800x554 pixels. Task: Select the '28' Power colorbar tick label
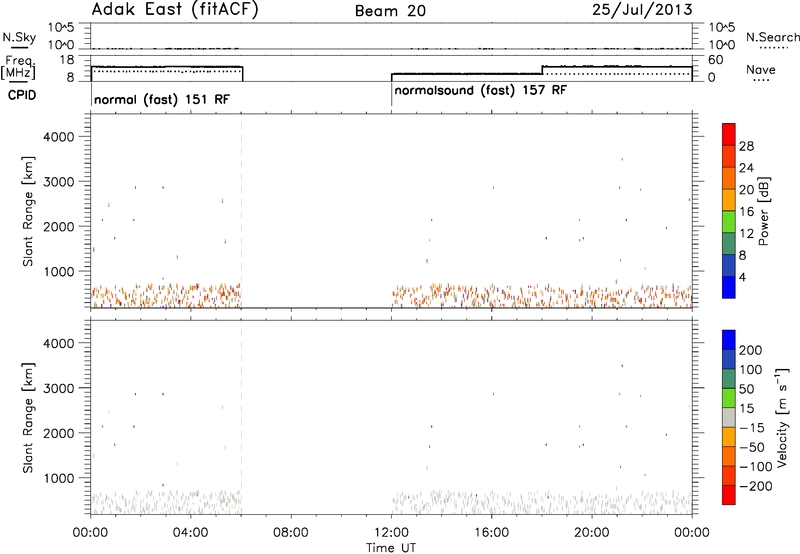point(746,146)
